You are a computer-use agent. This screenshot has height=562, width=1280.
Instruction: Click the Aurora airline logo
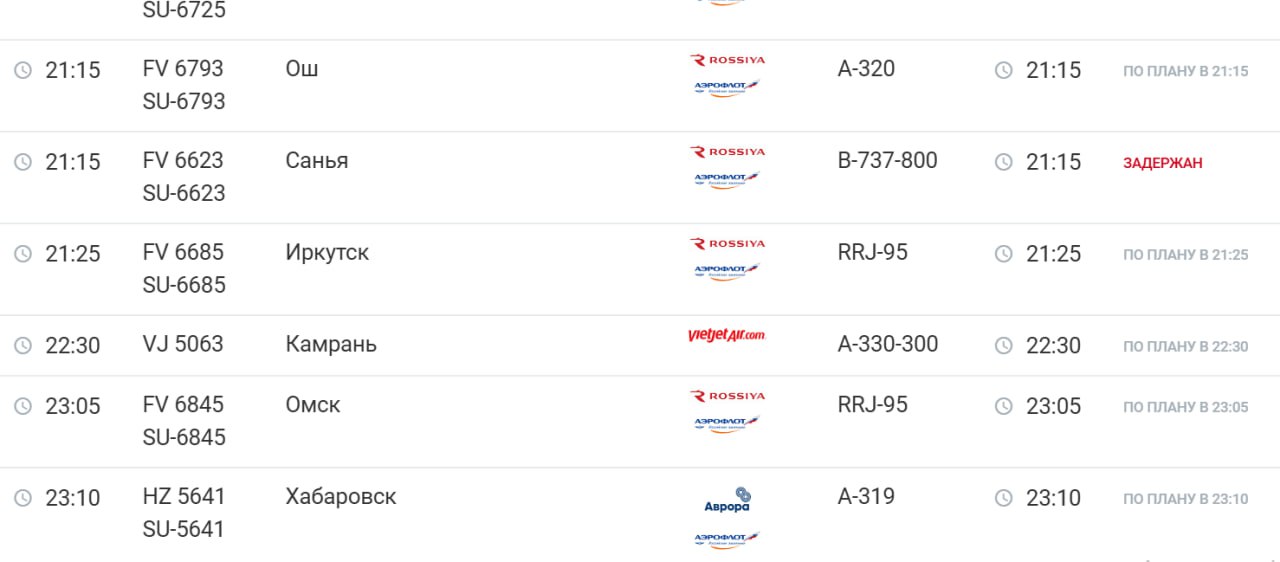point(727,500)
